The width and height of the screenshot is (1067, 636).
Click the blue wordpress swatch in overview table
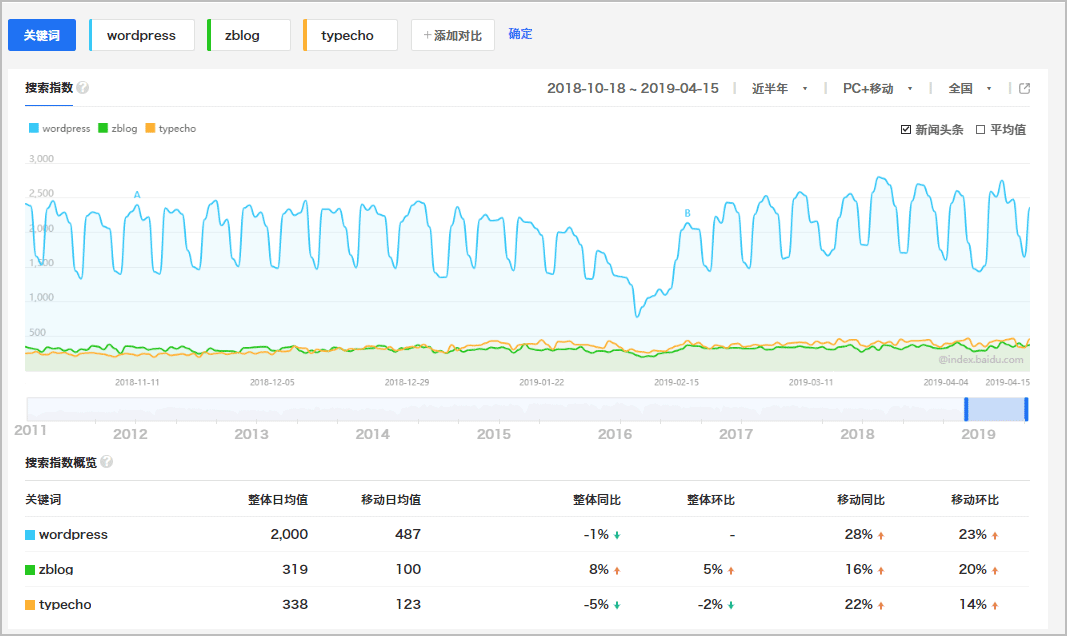pyautogui.click(x=30, y=534)
